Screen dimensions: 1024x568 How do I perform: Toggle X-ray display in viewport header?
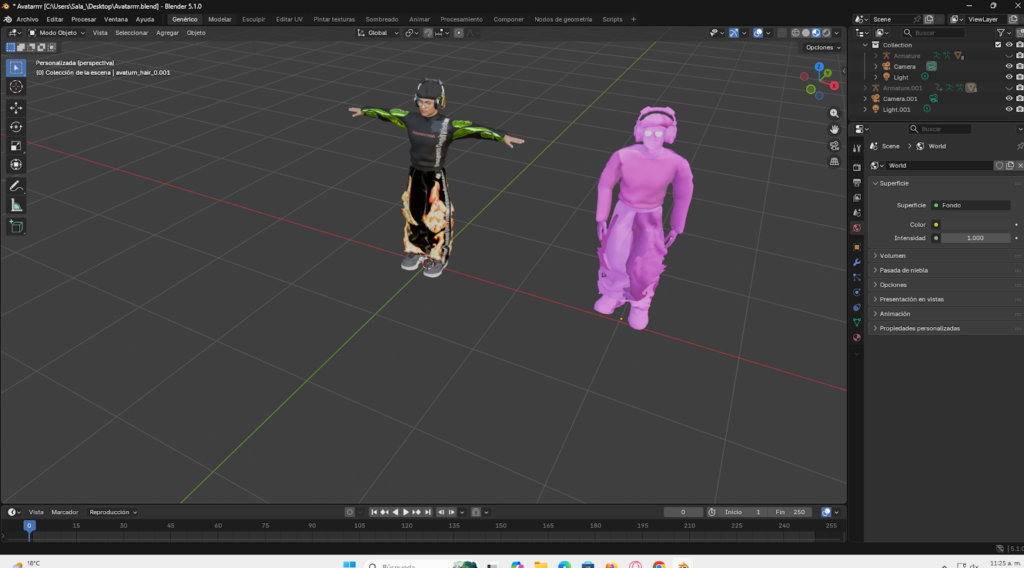click(x=782, y=33)
